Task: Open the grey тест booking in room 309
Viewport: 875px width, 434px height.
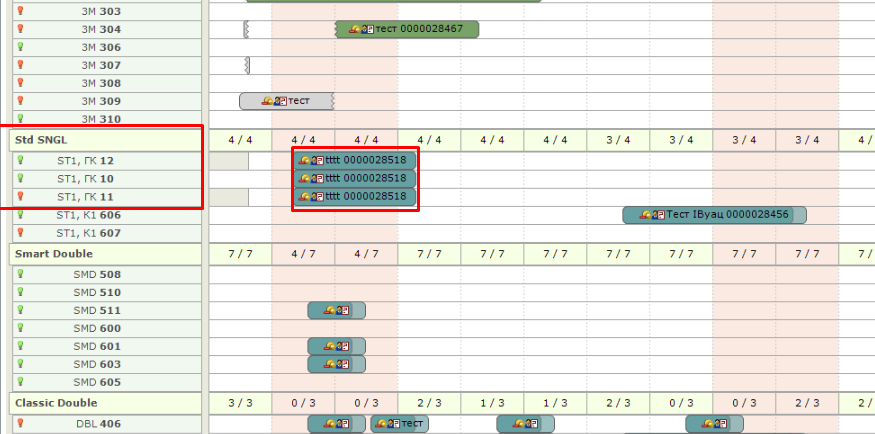Action: pos(286,101)
